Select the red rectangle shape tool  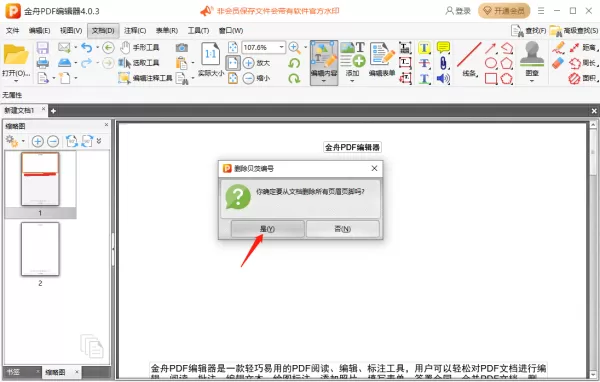pos(491,78)
